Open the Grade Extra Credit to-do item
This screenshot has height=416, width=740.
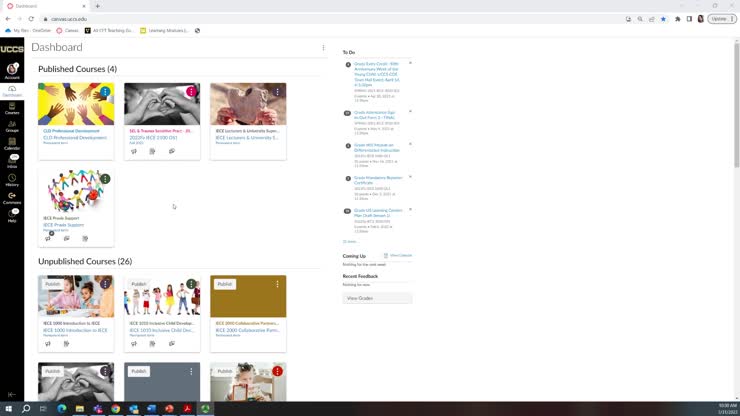tap(377, 74)
